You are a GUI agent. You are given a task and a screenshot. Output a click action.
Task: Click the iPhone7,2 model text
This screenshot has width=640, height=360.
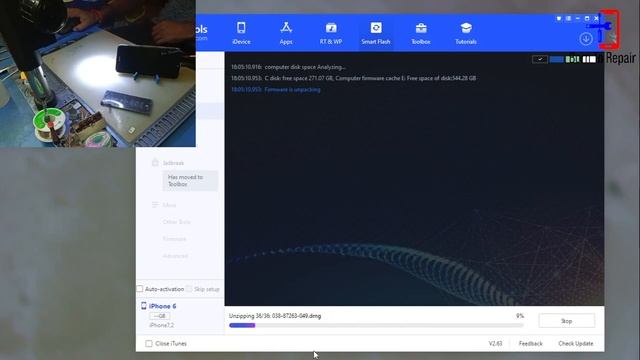pyautogui.click(x=161, y=325)
